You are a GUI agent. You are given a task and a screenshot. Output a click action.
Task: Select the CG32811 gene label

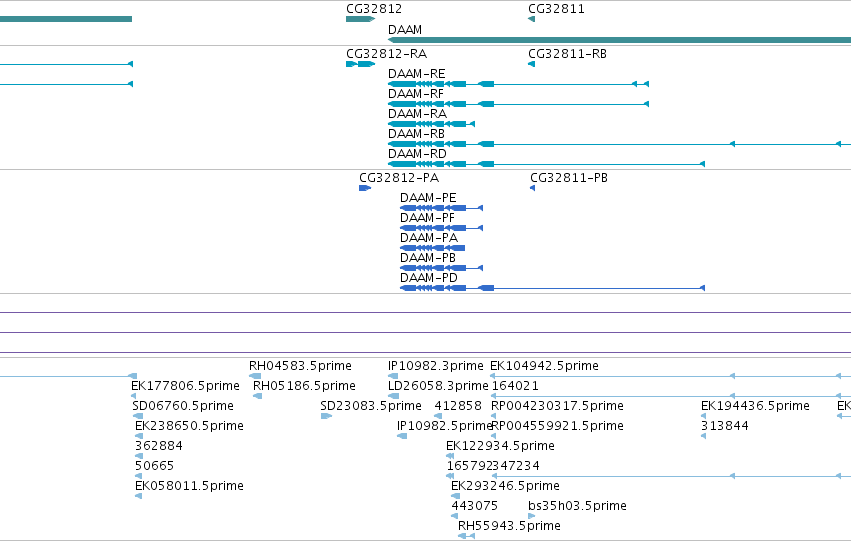coord(556,9)
